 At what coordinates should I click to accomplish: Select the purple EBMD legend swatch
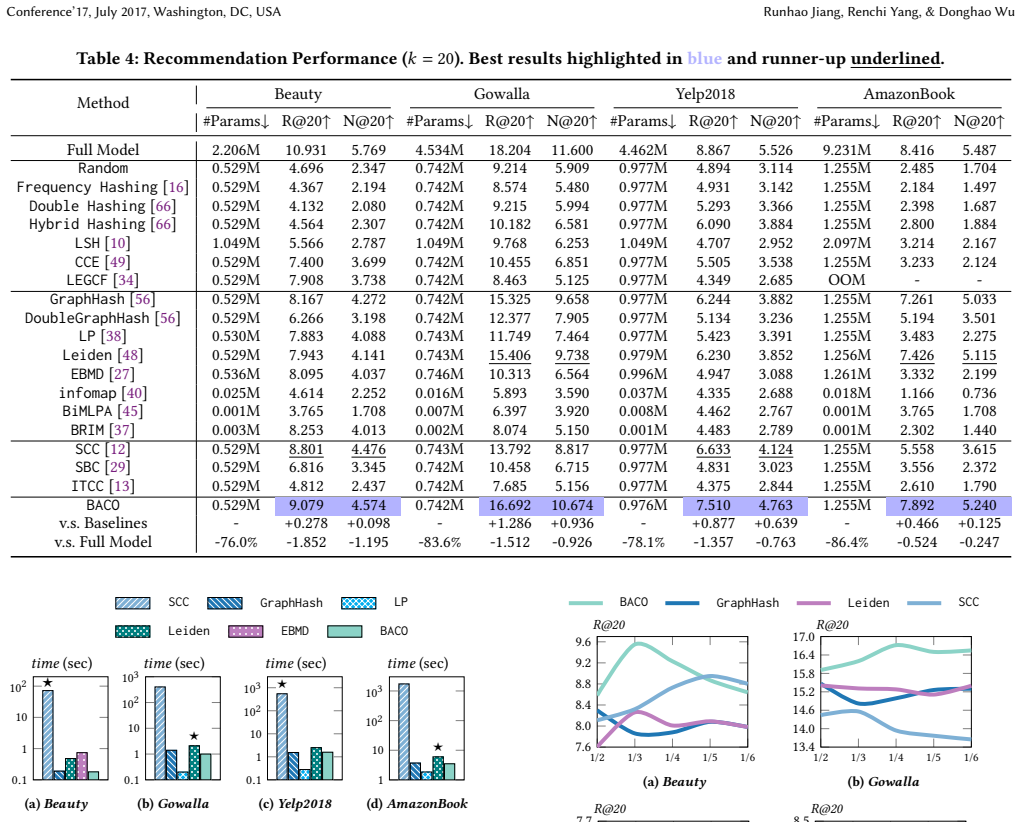(246, 631)
